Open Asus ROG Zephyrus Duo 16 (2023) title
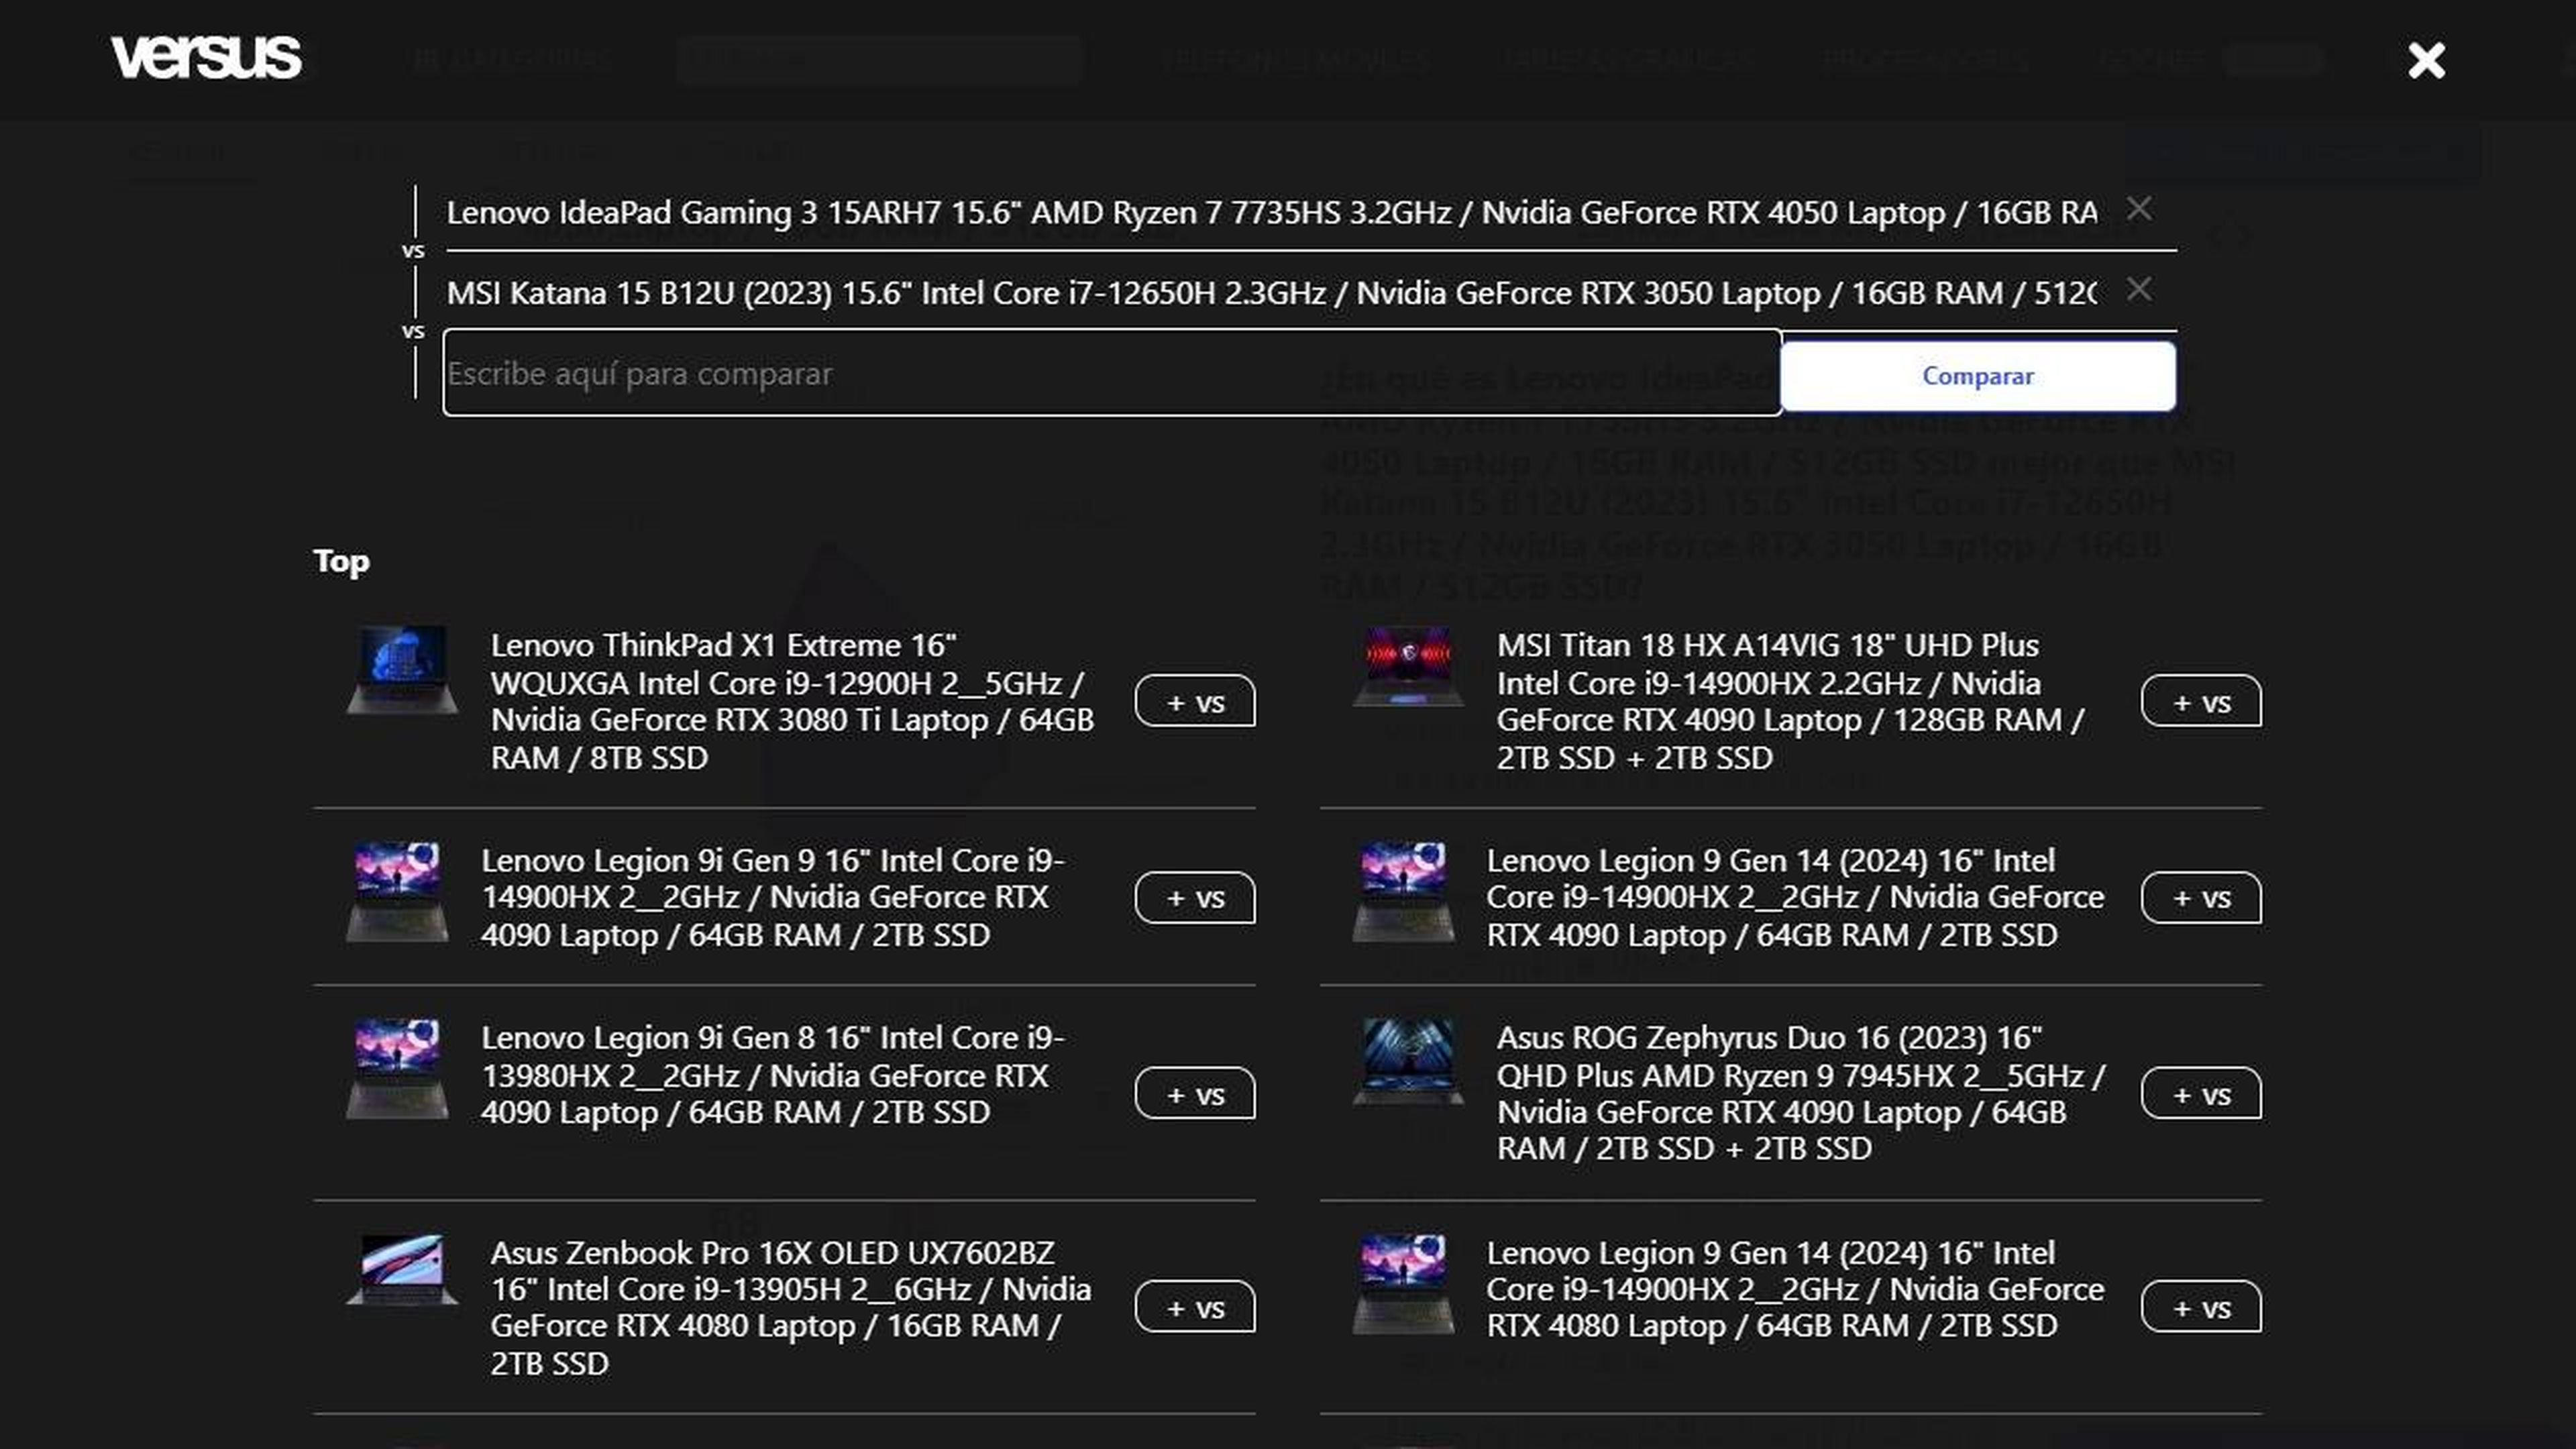Screen dimensions: 2576x1449 click(1801, 1093)
